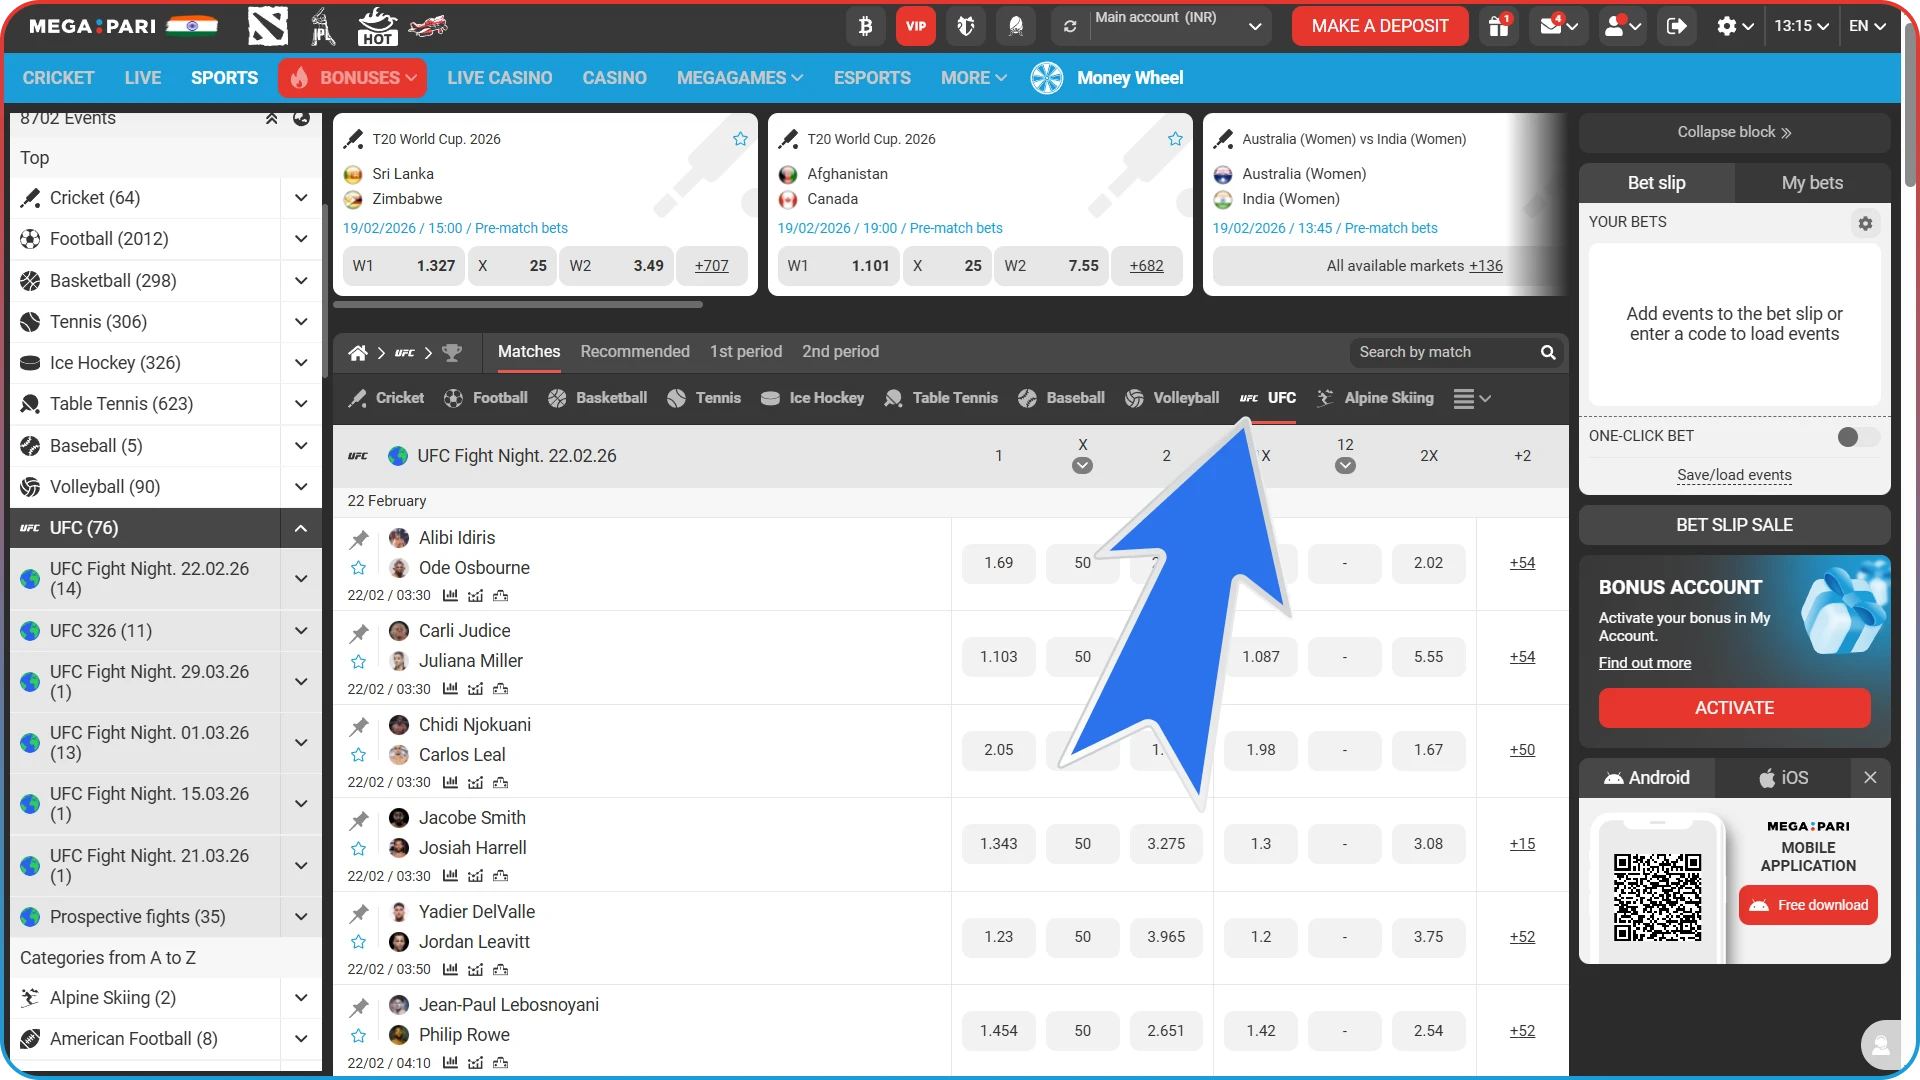Open bet slip settings gear next to Your Bets

[1864, 223]
